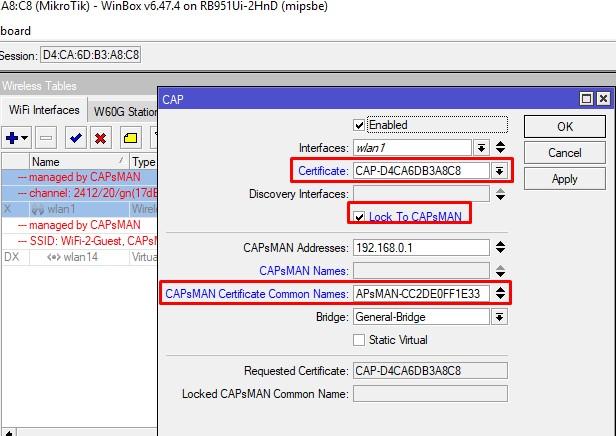Click the SSID: WiFi-2-Guest comment row
The image size is (616, 436).
tap(79, 241)
